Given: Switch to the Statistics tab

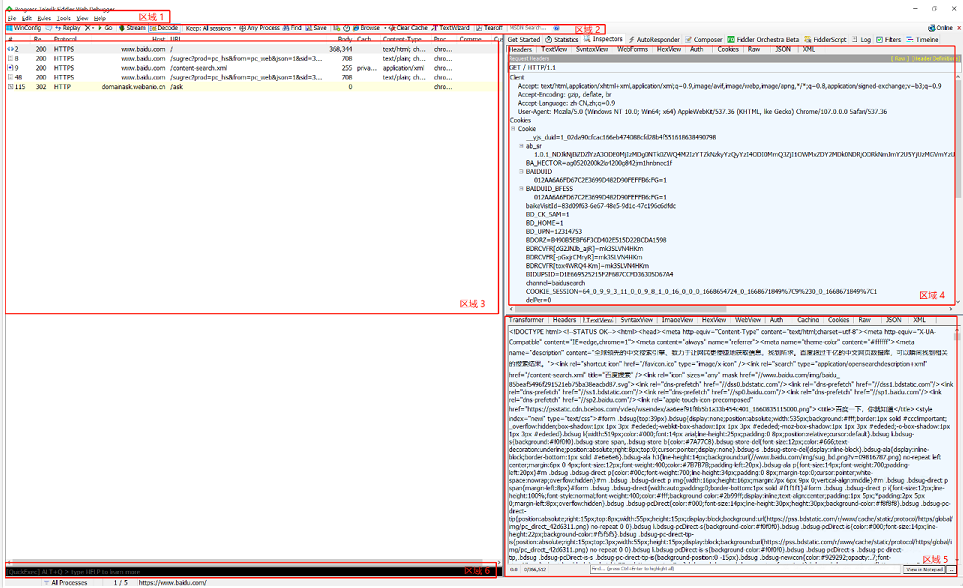Looking at the screenshot, I should [562, 39].
